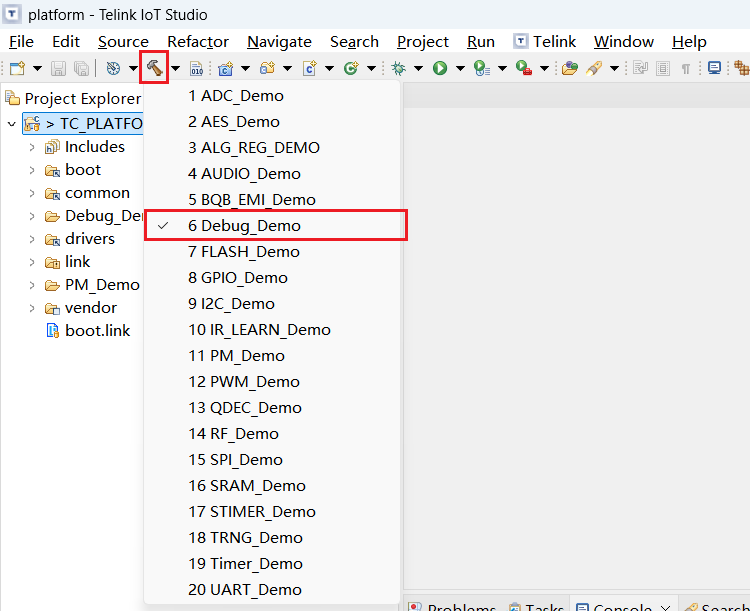Select 17 STIMER_Demo configuration

click(x=272, y=511)
